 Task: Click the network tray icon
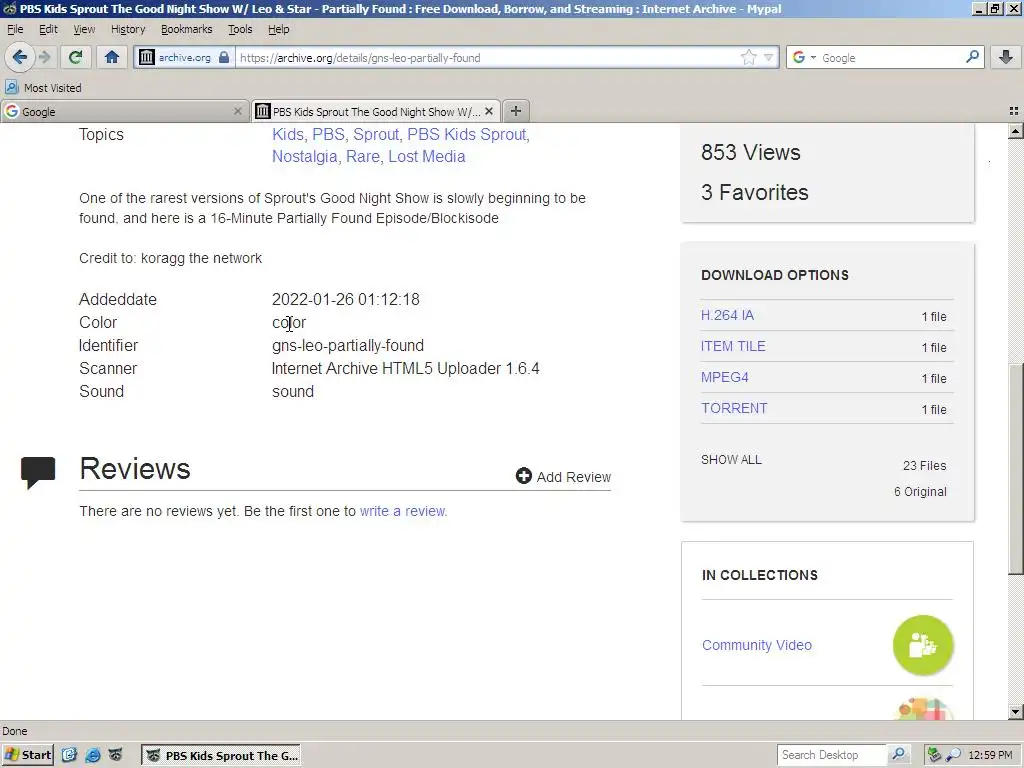click(x=935, y=755)
